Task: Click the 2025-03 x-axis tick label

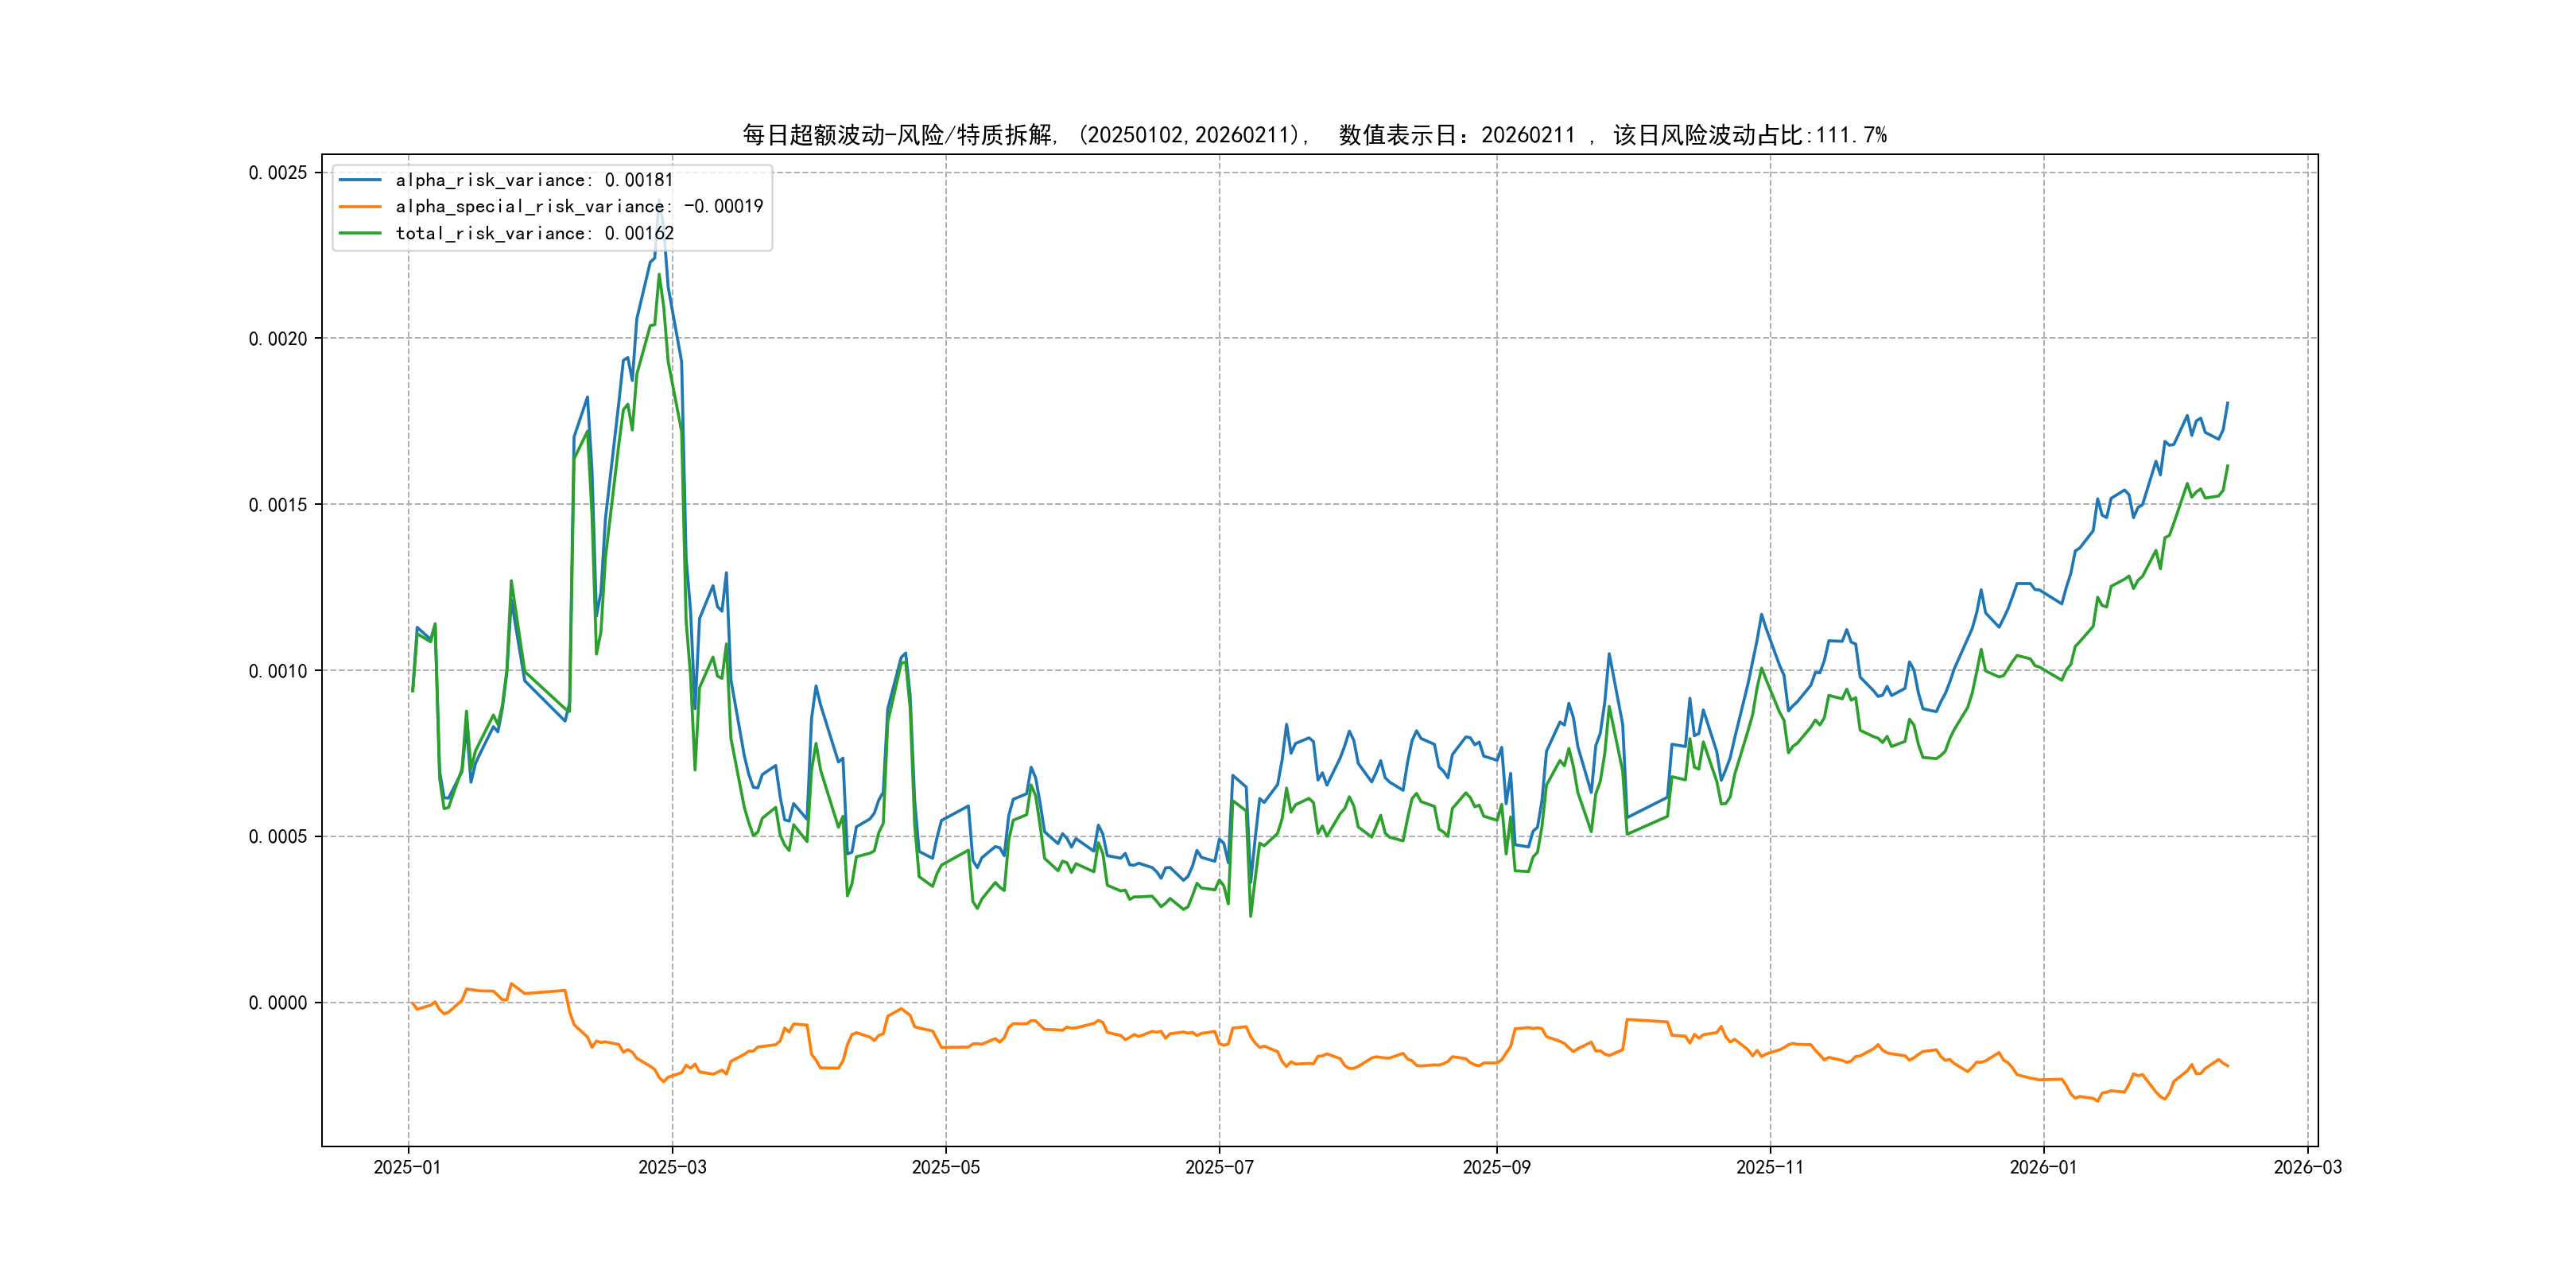Action: [672, 1167]
